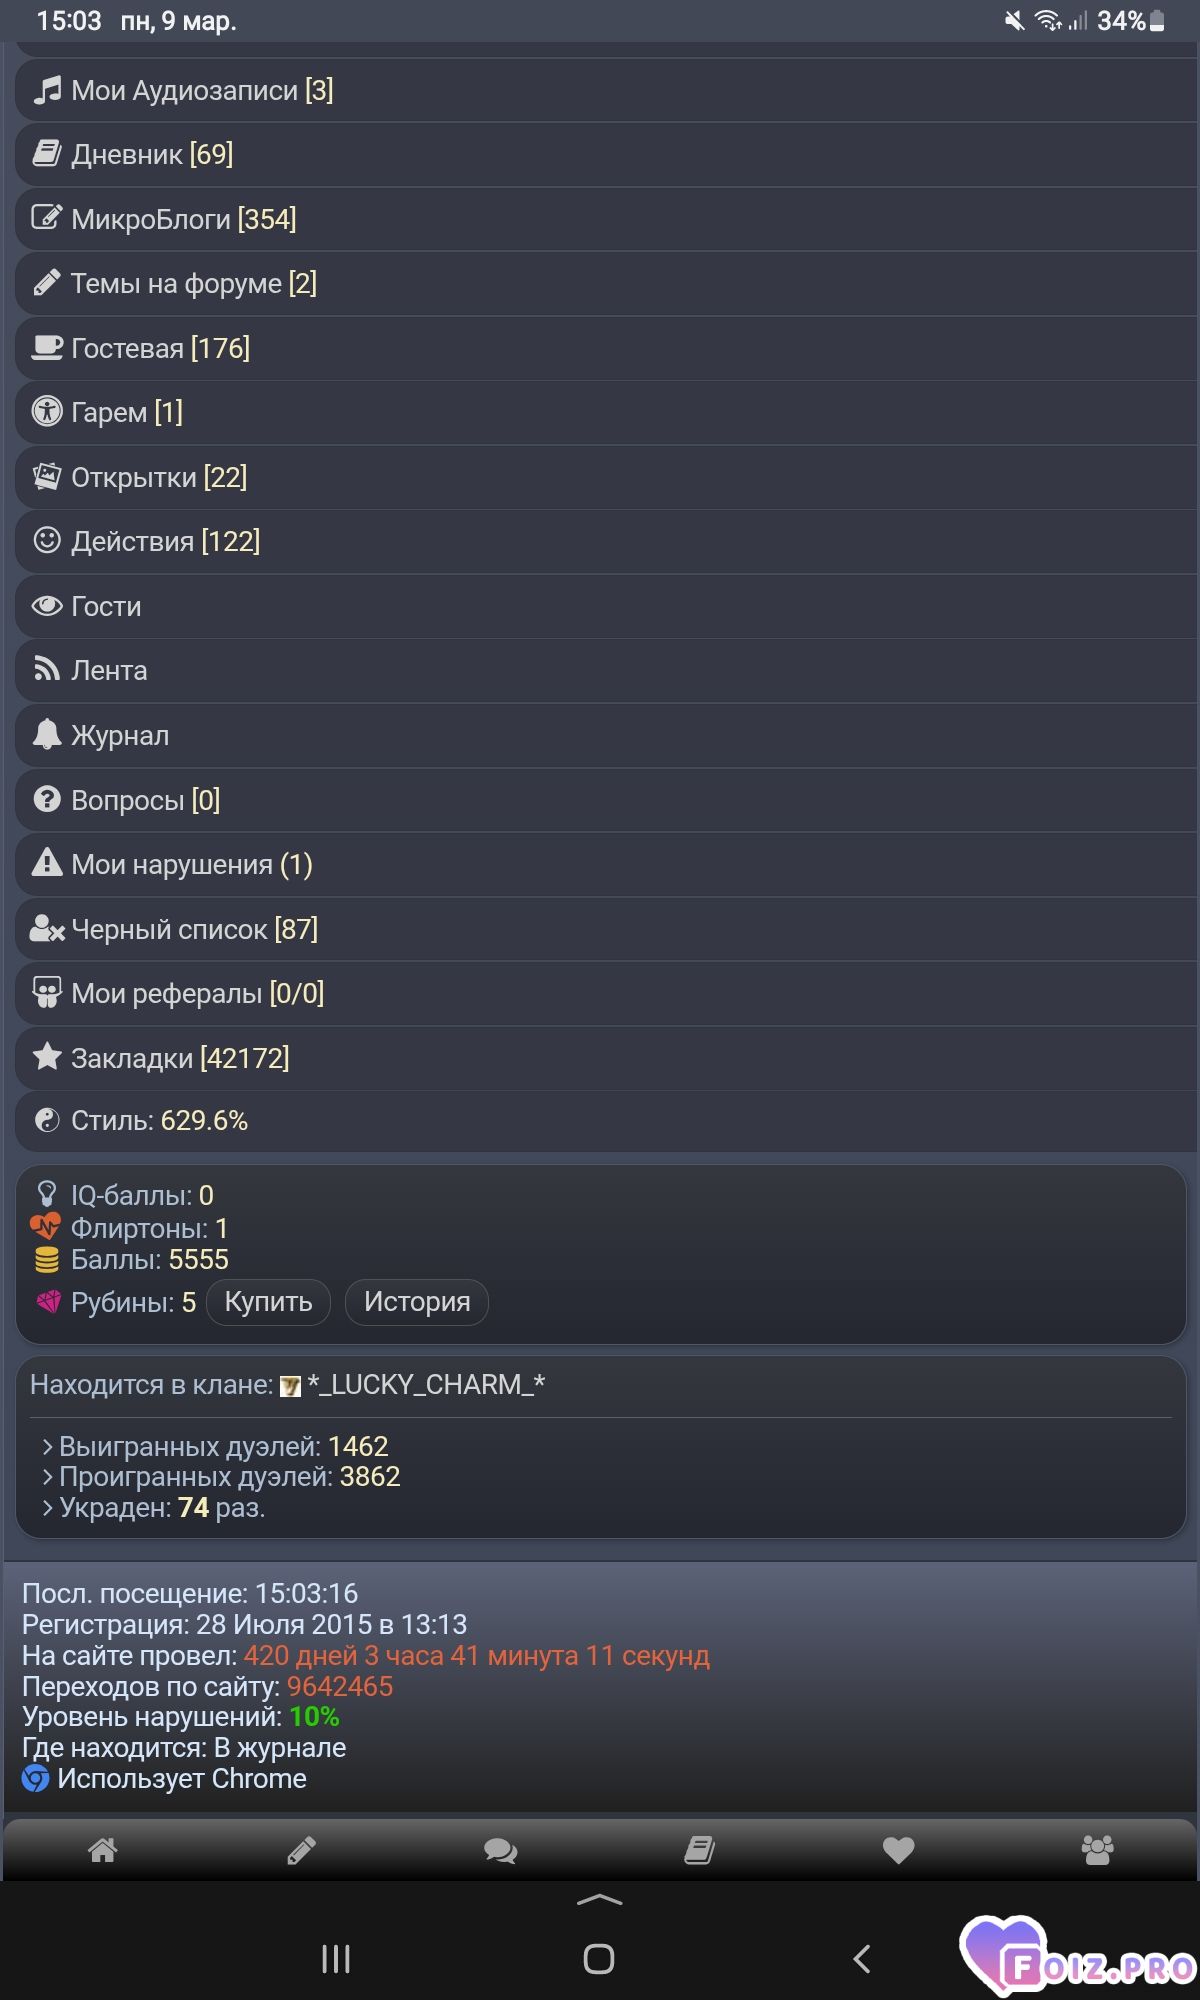Click the Купить button for rubies
The height and width of the screenshot is (2000, 1200).
pos(268,1302)
